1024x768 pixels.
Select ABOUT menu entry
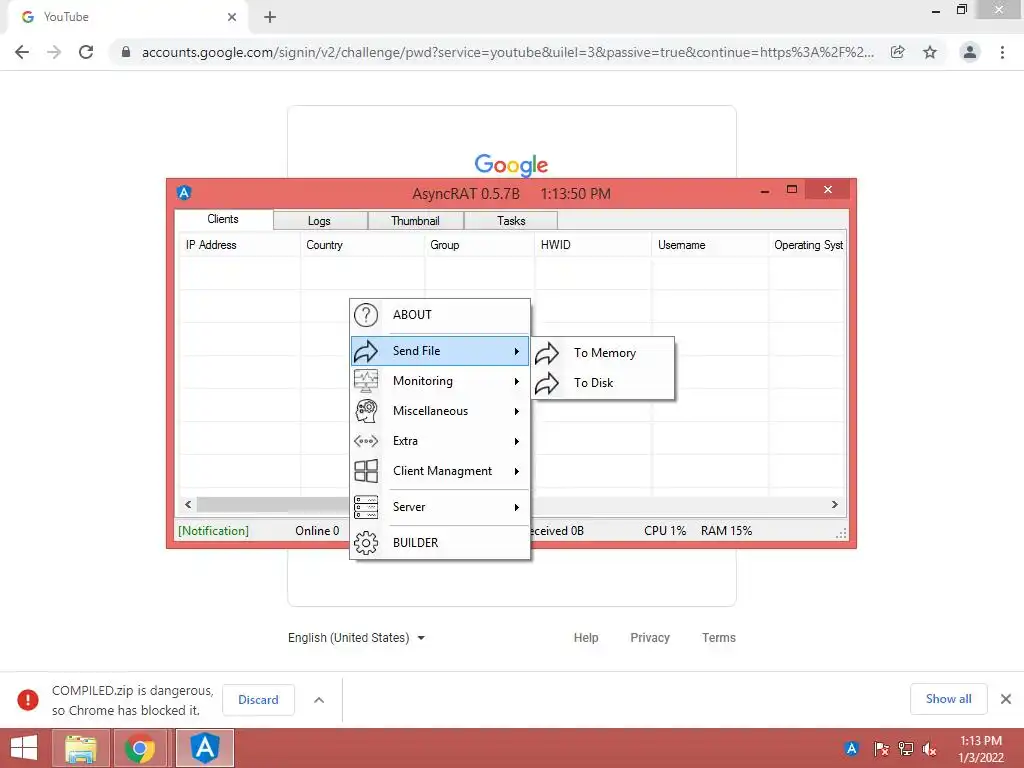(x=440, y=315)
